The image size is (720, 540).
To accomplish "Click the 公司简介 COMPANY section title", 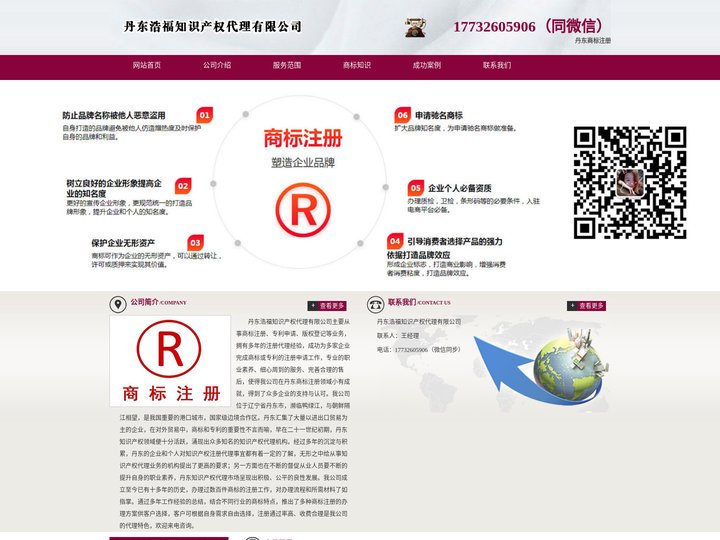I will coord(158,302).
